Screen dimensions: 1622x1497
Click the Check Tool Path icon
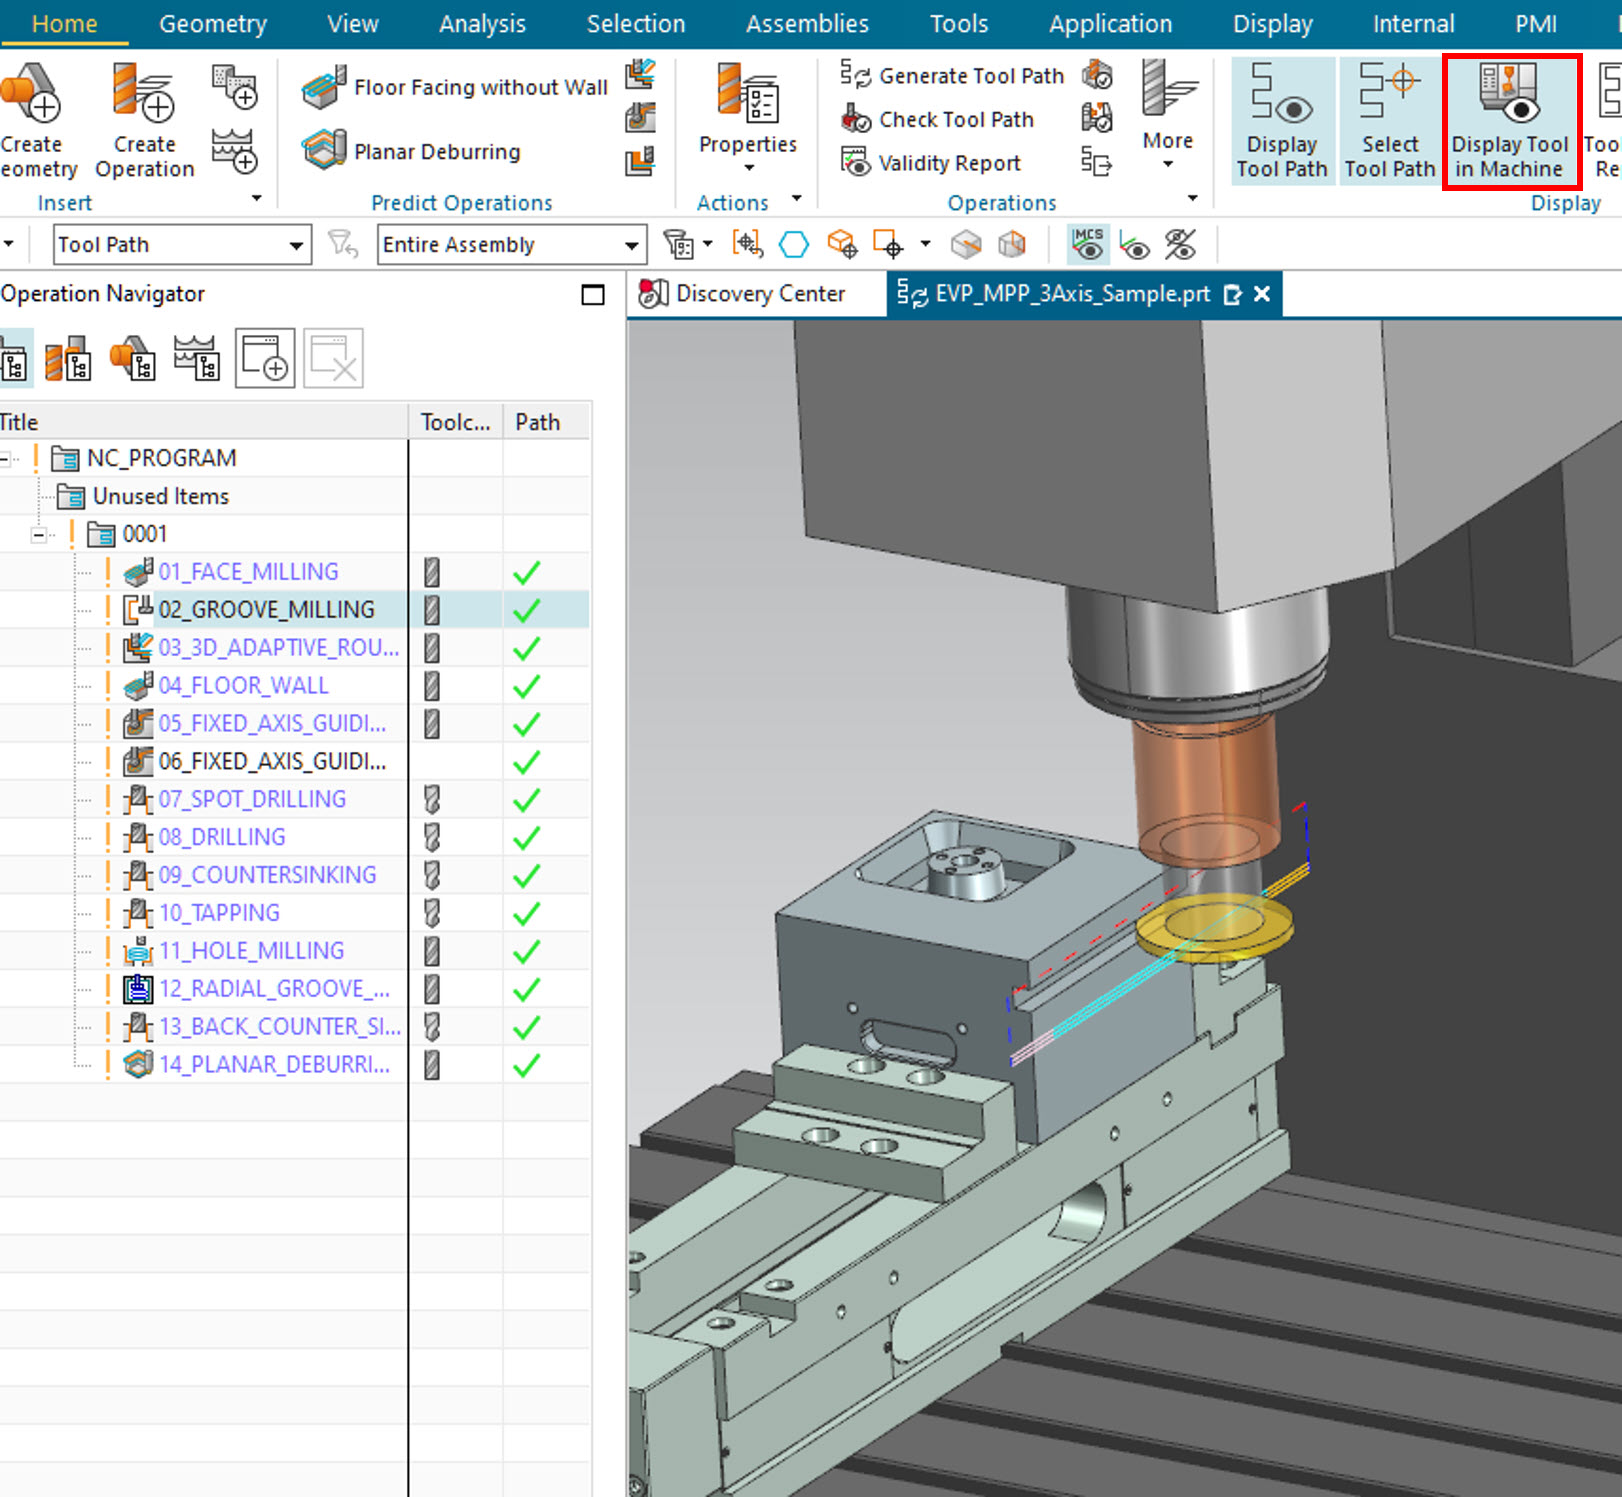point(856,120)
